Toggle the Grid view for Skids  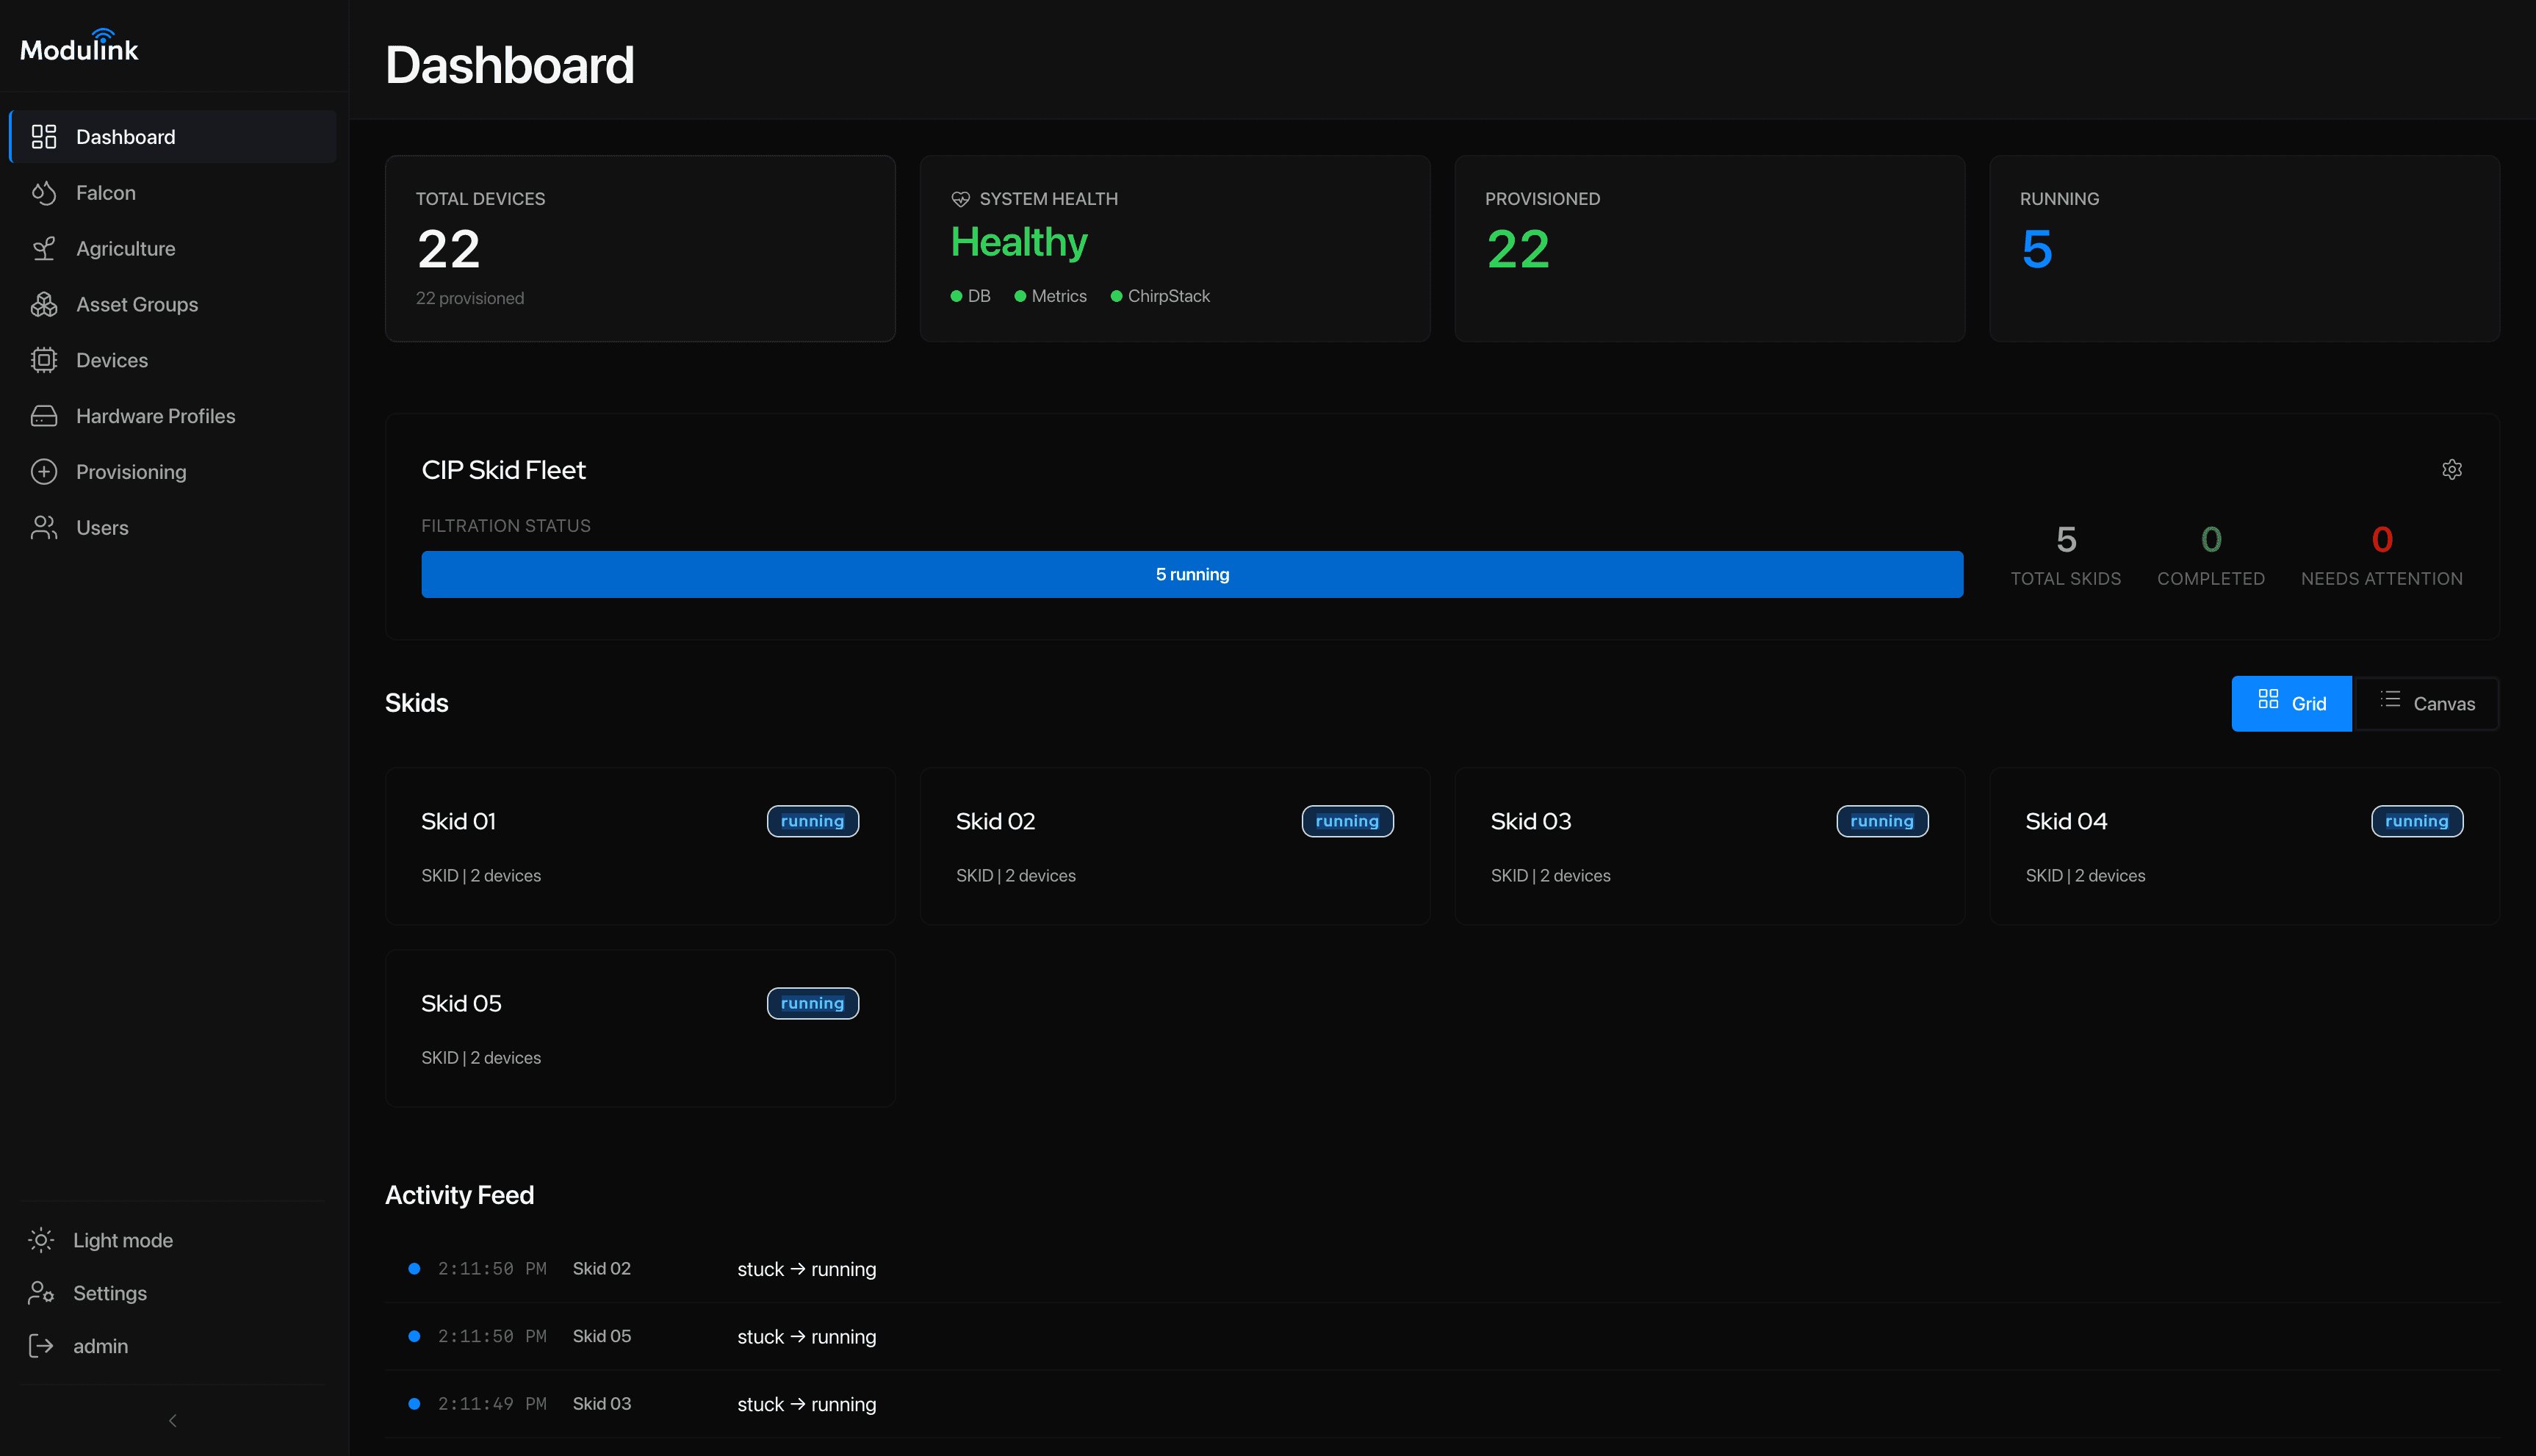tap(2292, 703)
